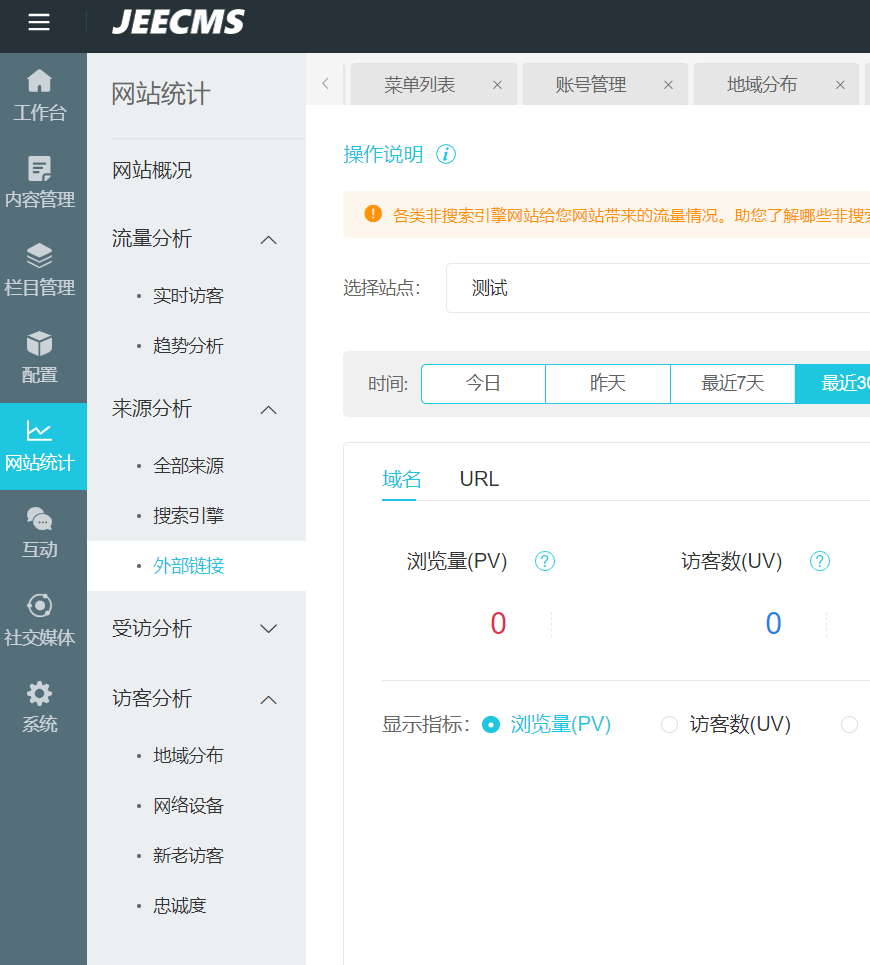Open the 工作台 home icon
This screenshot has width=870, height=965.
39,81
